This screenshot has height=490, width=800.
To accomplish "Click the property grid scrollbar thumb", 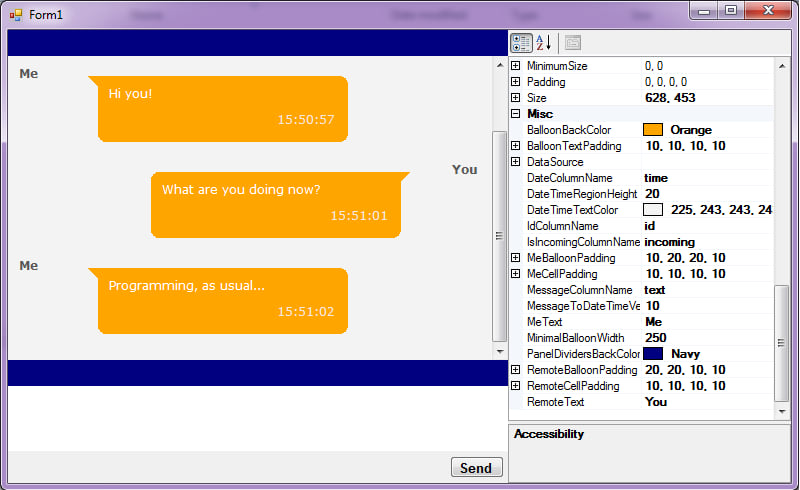I will 781,343.
